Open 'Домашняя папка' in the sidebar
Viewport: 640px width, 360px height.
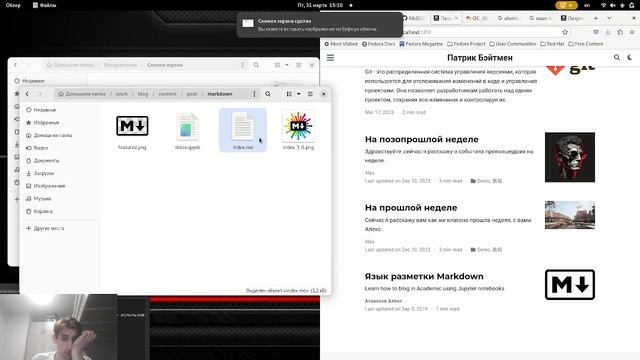coord(49,135)
